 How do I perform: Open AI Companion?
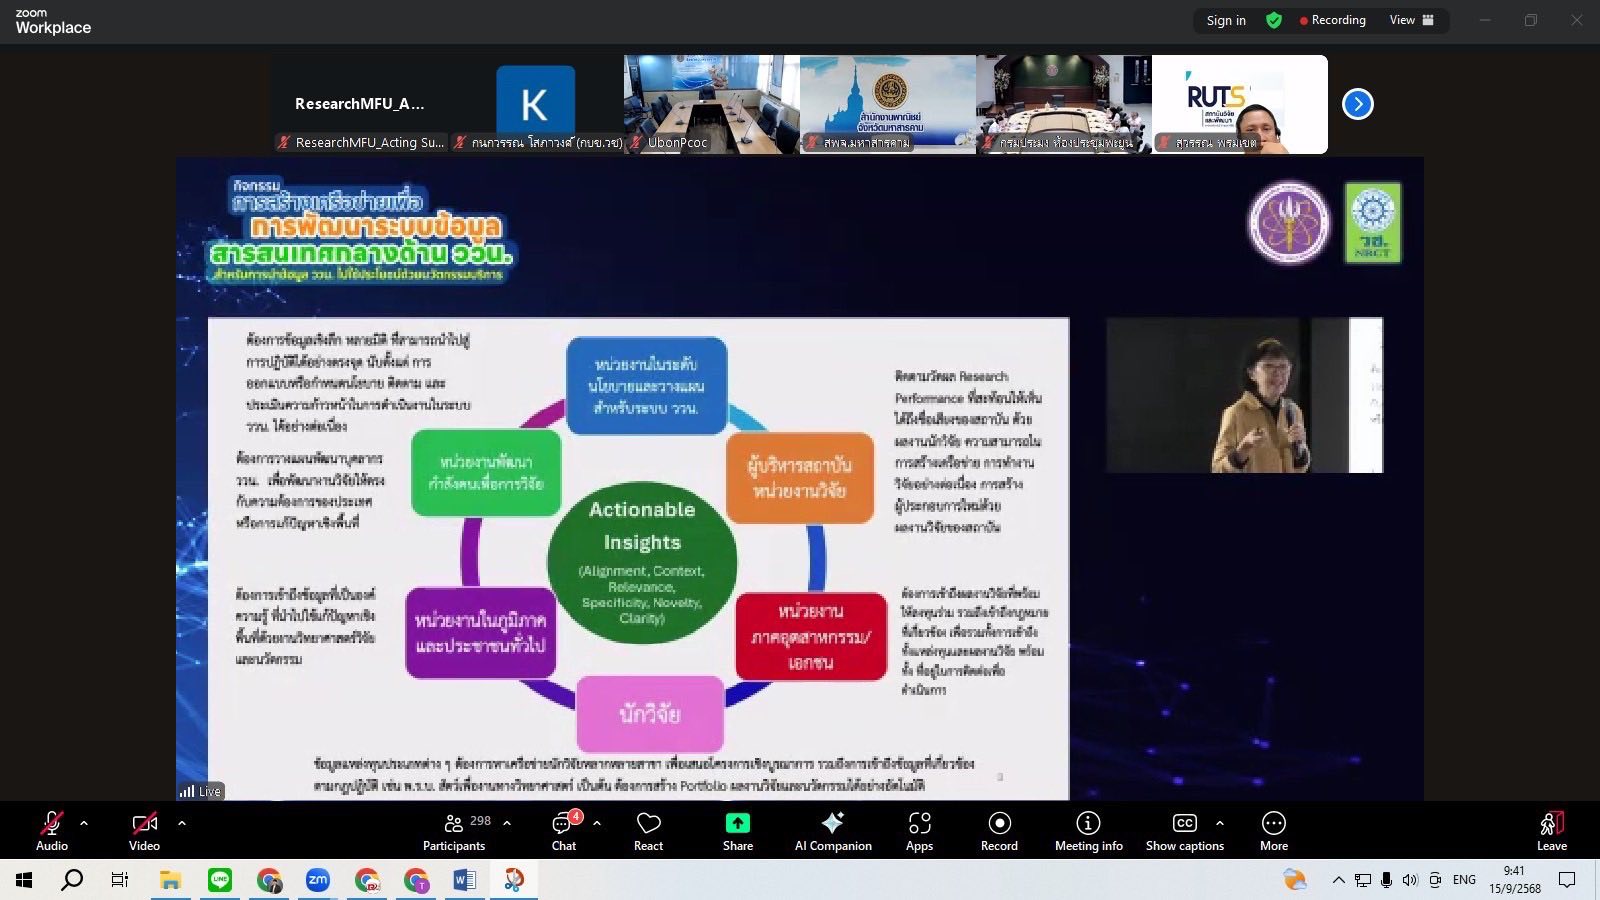832,829
